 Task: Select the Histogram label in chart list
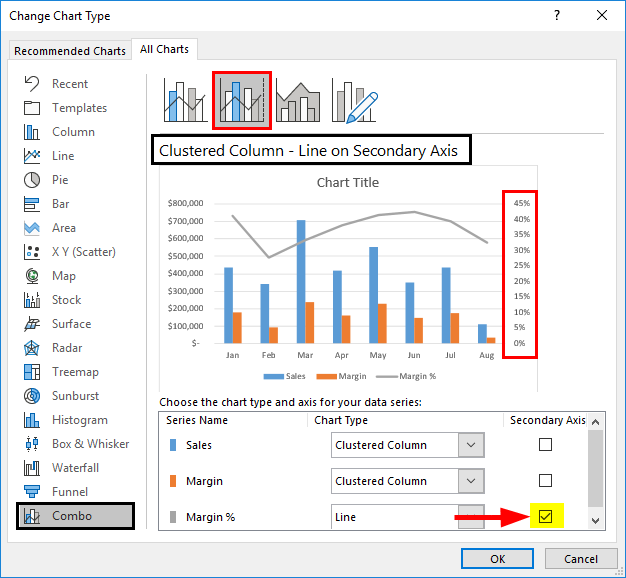(x=80, y=420)
